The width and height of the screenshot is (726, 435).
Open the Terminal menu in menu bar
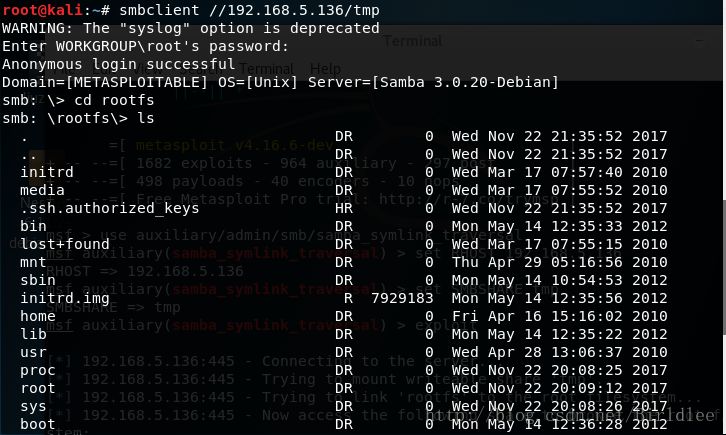pyautogui.click(x=266, y=69)
